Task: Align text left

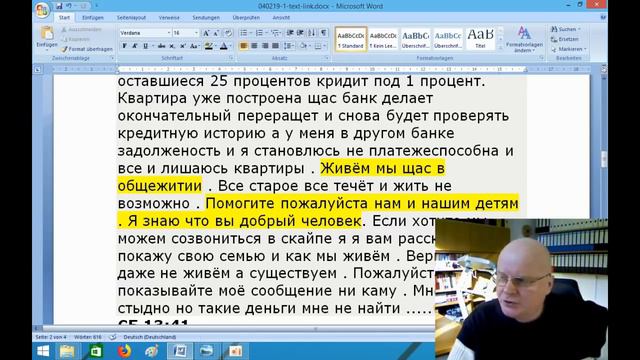Action: [244, 46]
